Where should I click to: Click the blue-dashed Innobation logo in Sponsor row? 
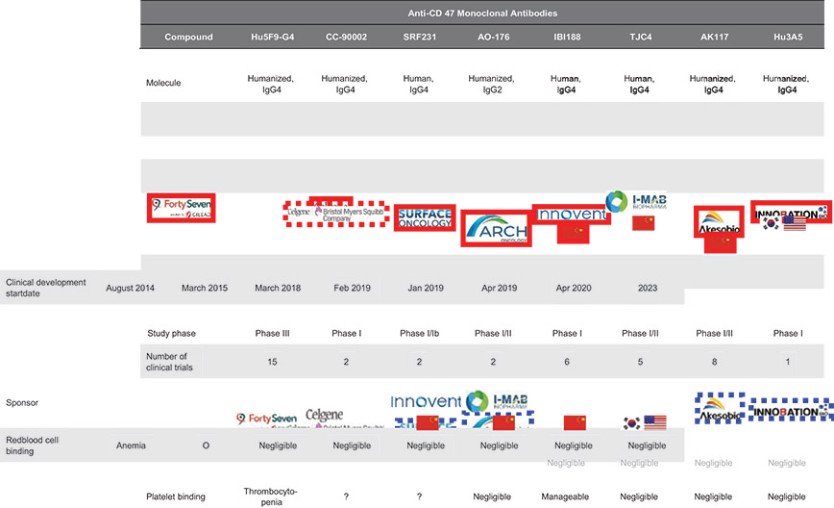click(x=791, y=410)
